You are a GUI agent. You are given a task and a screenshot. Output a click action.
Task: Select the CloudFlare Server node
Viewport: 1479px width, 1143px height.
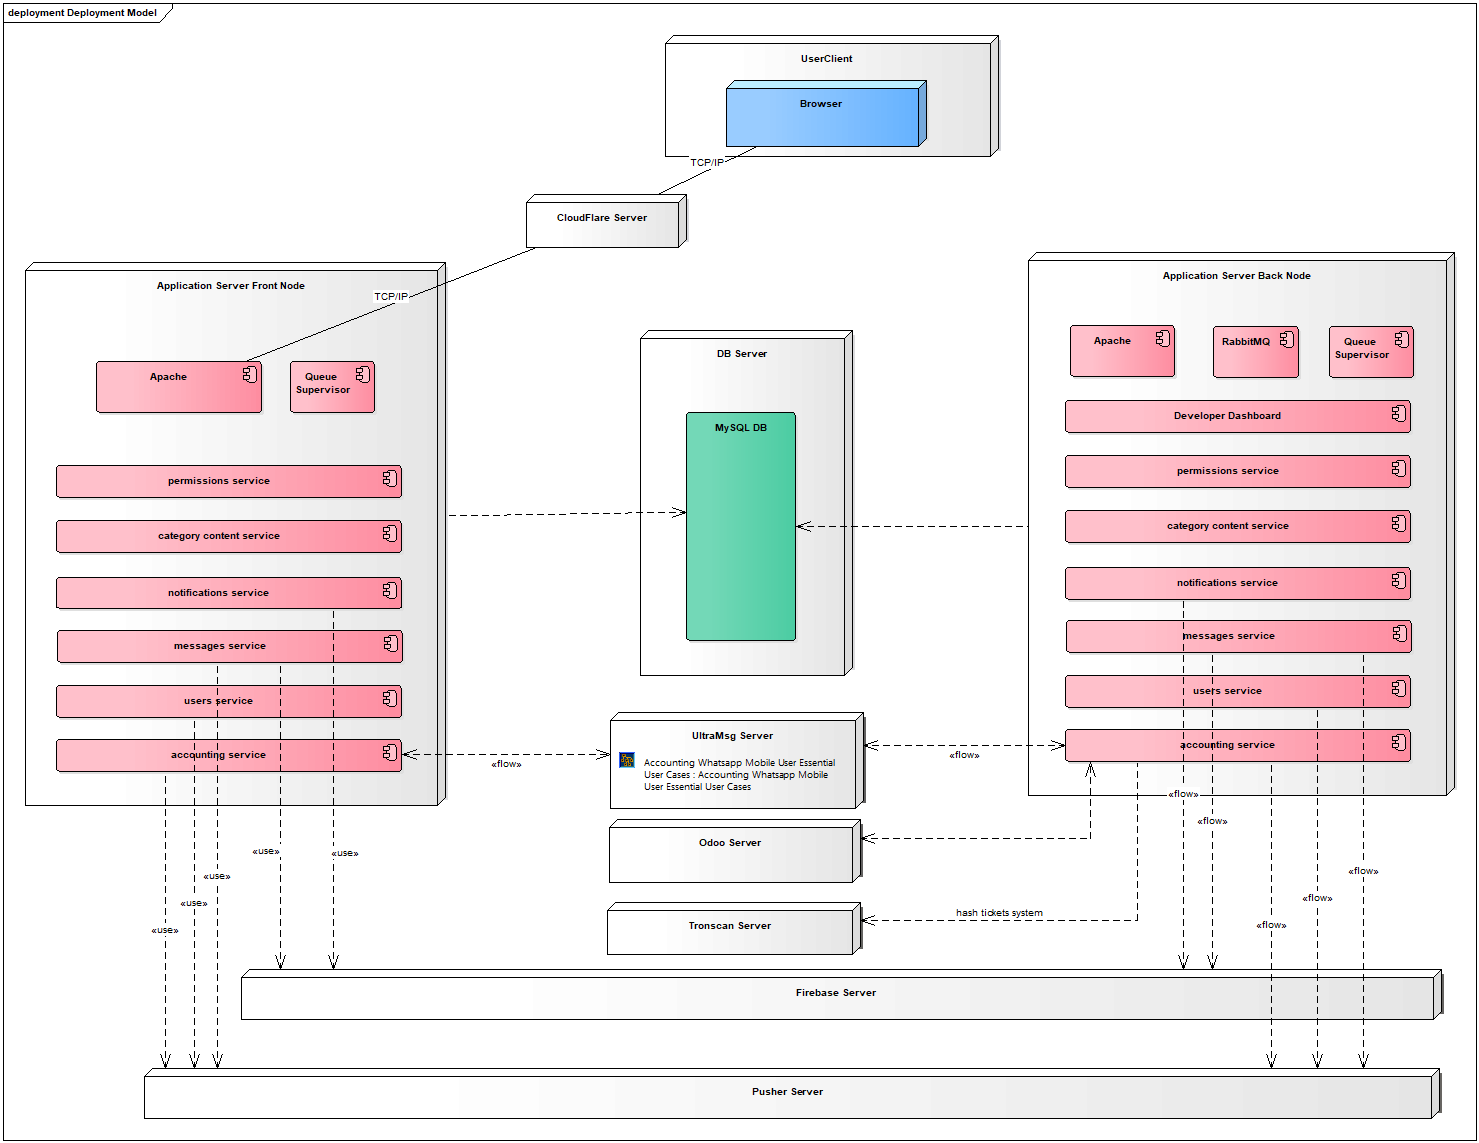click(x=602, y=222)
